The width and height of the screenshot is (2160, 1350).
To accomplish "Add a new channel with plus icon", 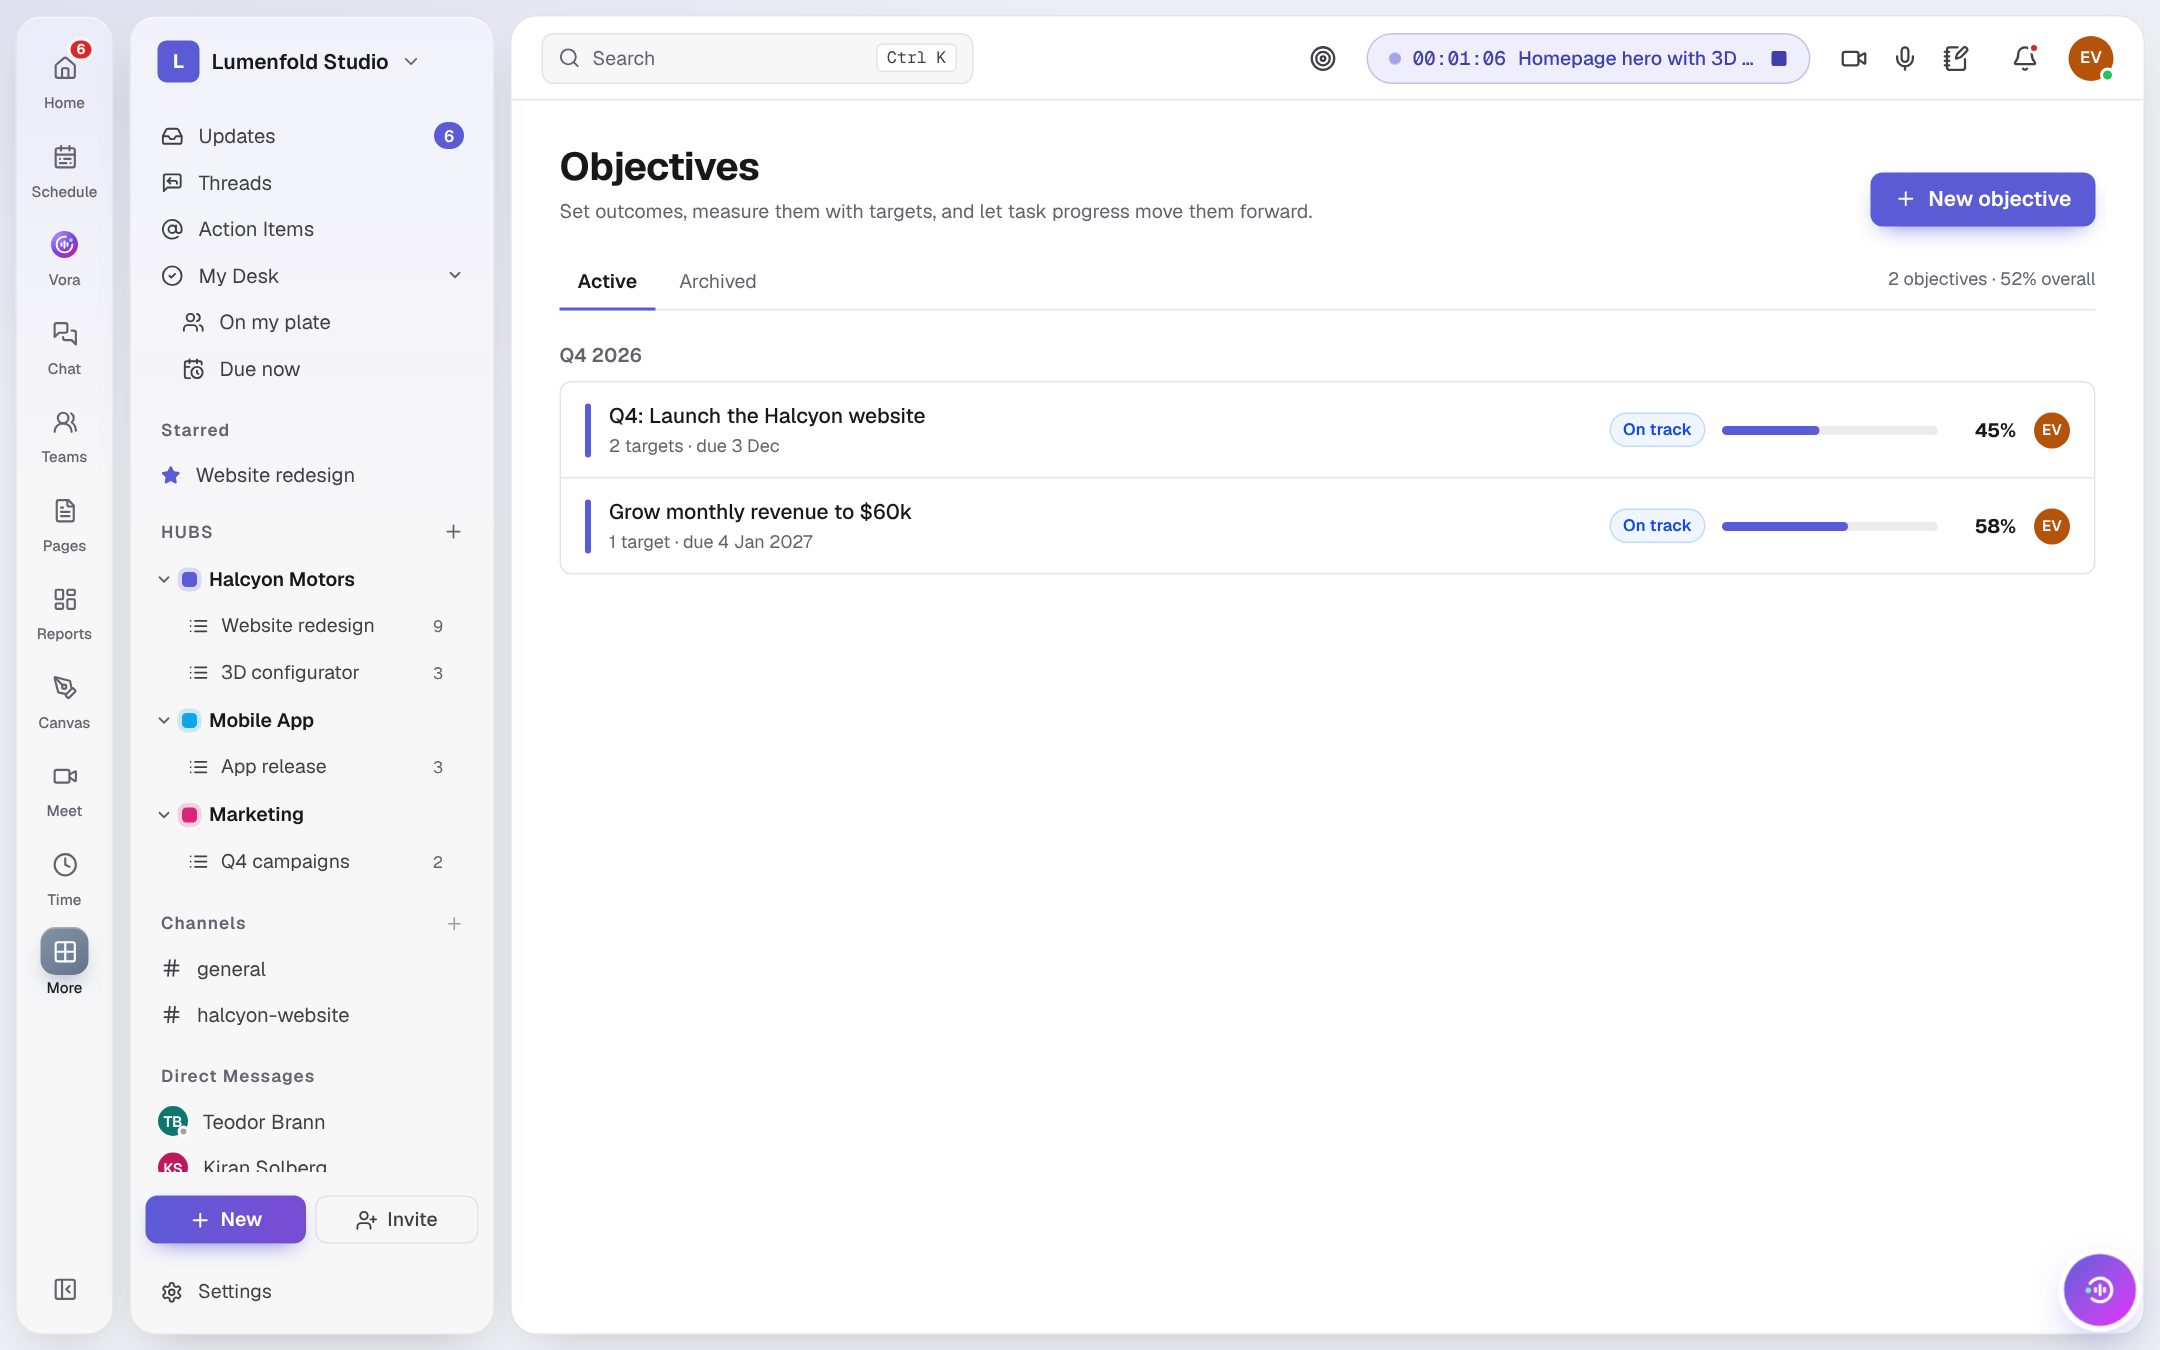I will pyautogui.click(x=453, y=923).
